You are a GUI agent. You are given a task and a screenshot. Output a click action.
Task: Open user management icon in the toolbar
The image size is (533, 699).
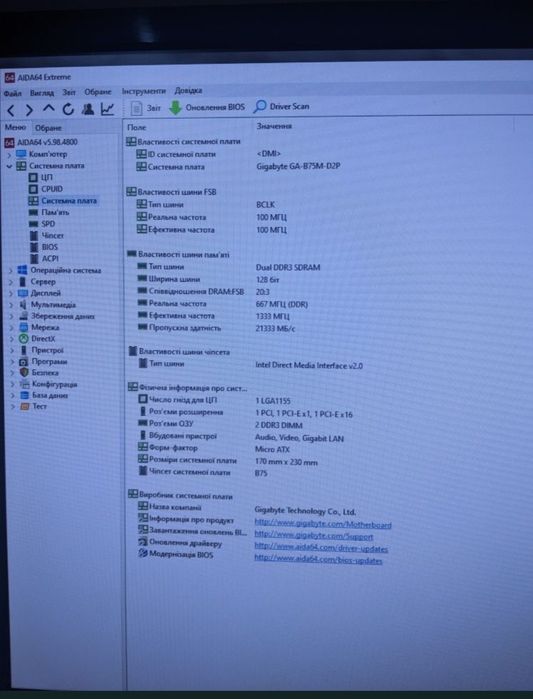click(88, 109)
